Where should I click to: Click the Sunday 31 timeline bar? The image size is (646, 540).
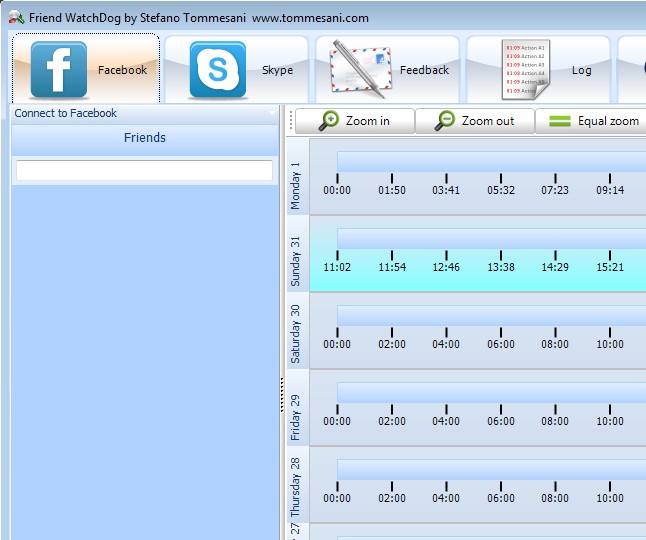[492, 238]
